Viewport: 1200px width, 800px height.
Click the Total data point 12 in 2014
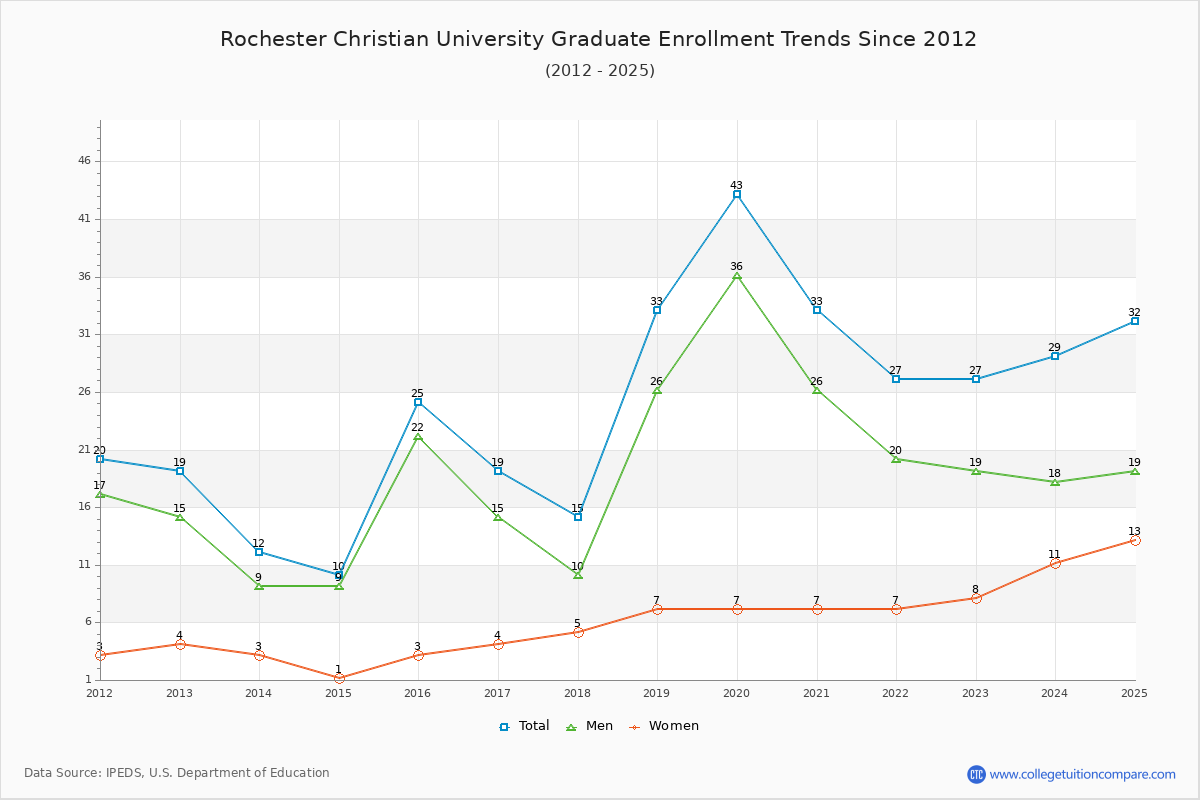[259, 552]
